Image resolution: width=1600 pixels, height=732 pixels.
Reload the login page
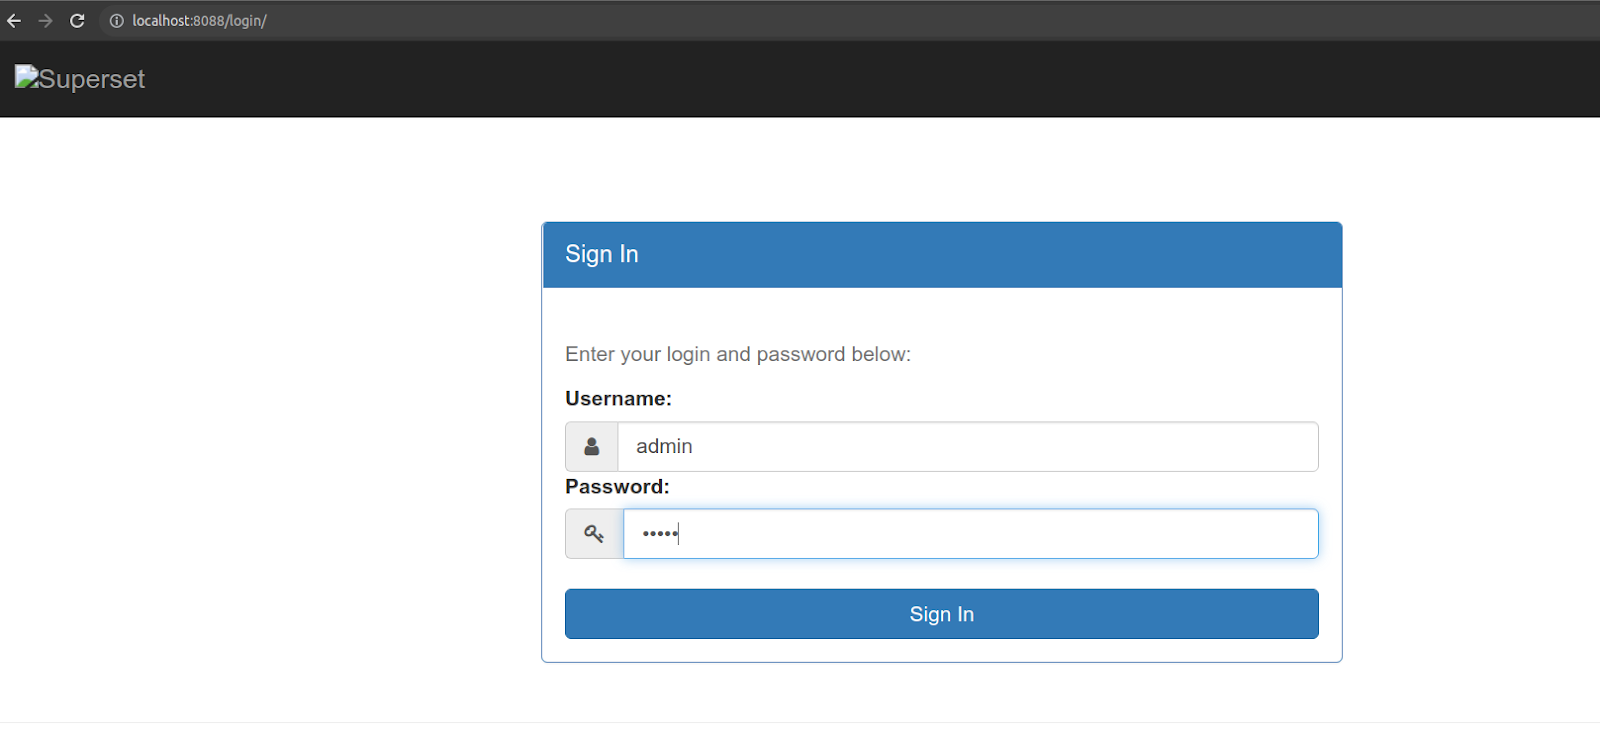[77, 20]
